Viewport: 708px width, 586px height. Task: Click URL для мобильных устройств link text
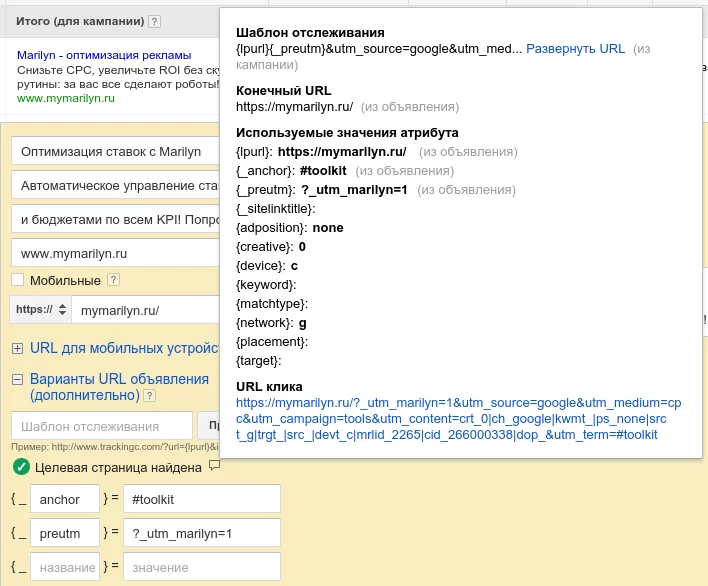pyautogui.click(x=124, y=348)
